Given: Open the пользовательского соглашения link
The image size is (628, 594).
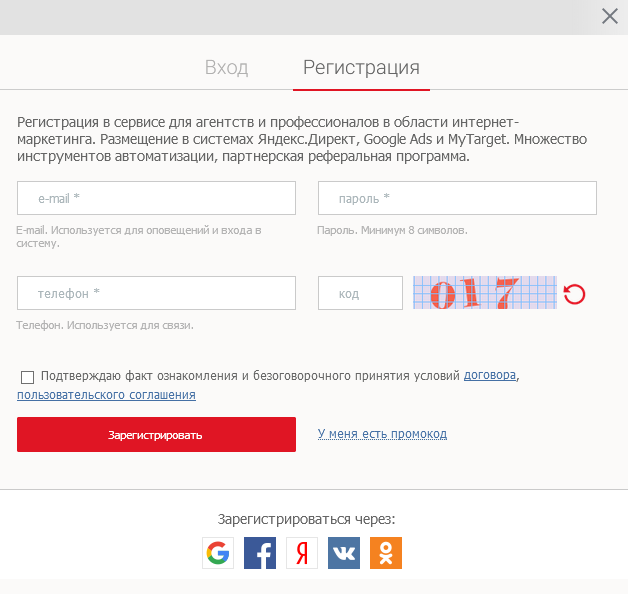Looking at the screenshot, I should coord(106,395).
